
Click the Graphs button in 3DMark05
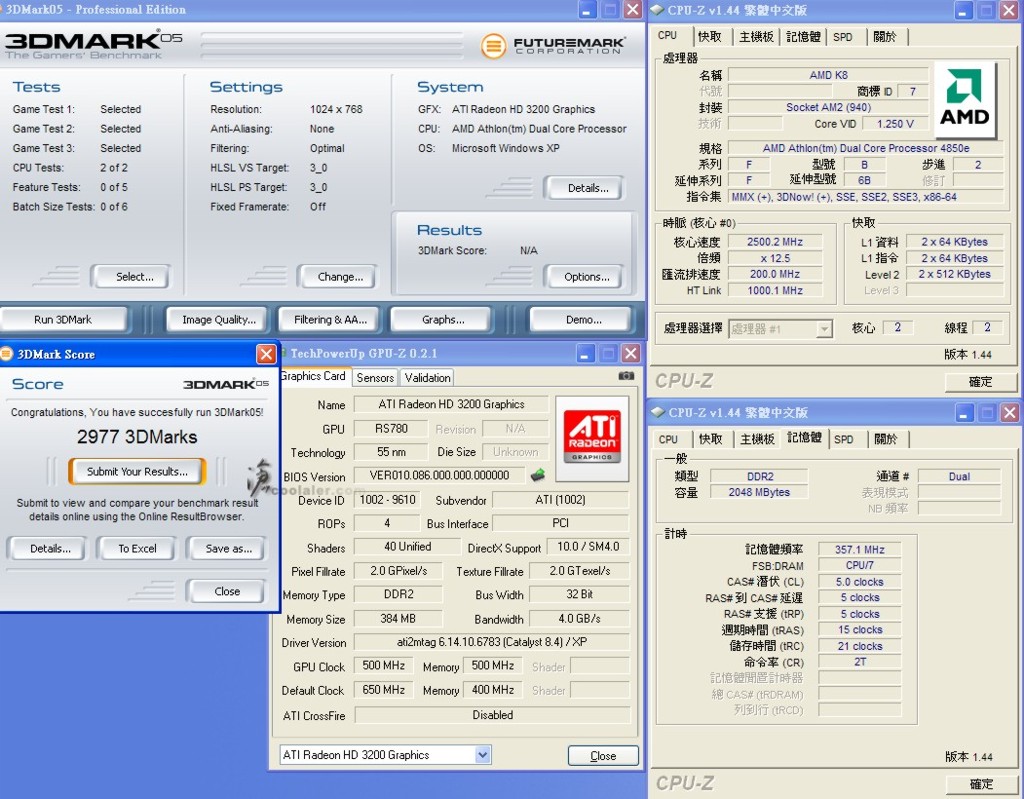pyautogui.click(x=442, y=319)
